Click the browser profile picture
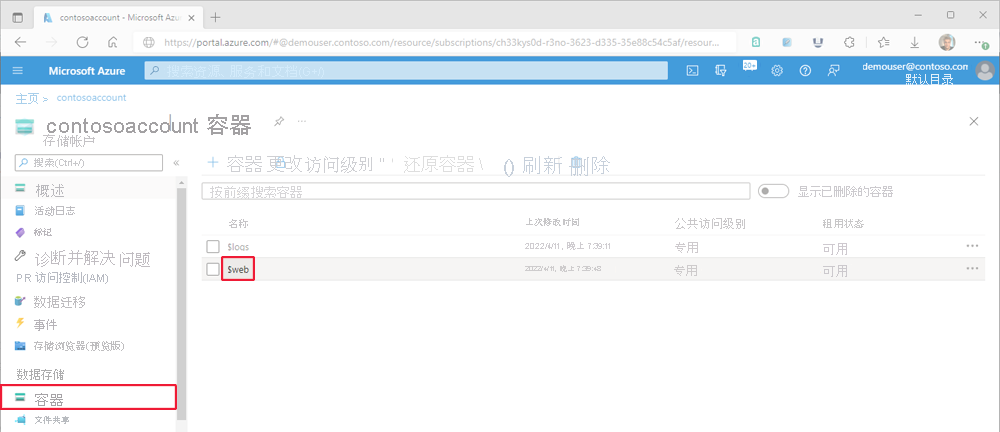This screenshot has width=1000, height=432. [947, 42]
